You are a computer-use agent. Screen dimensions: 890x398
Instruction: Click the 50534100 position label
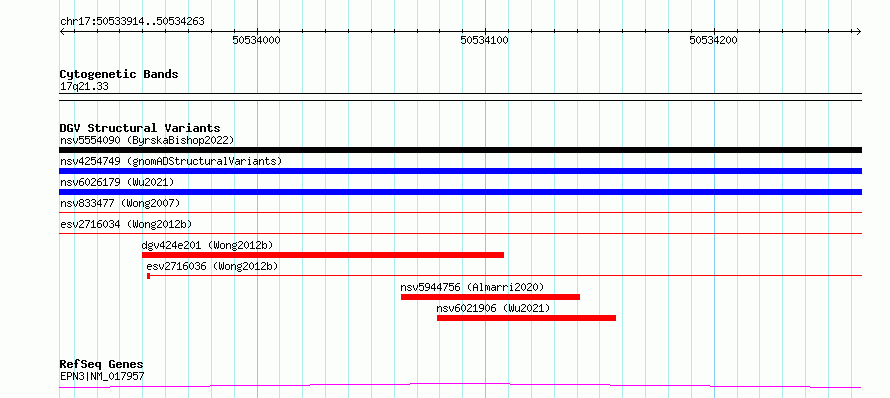coord(485,40)
